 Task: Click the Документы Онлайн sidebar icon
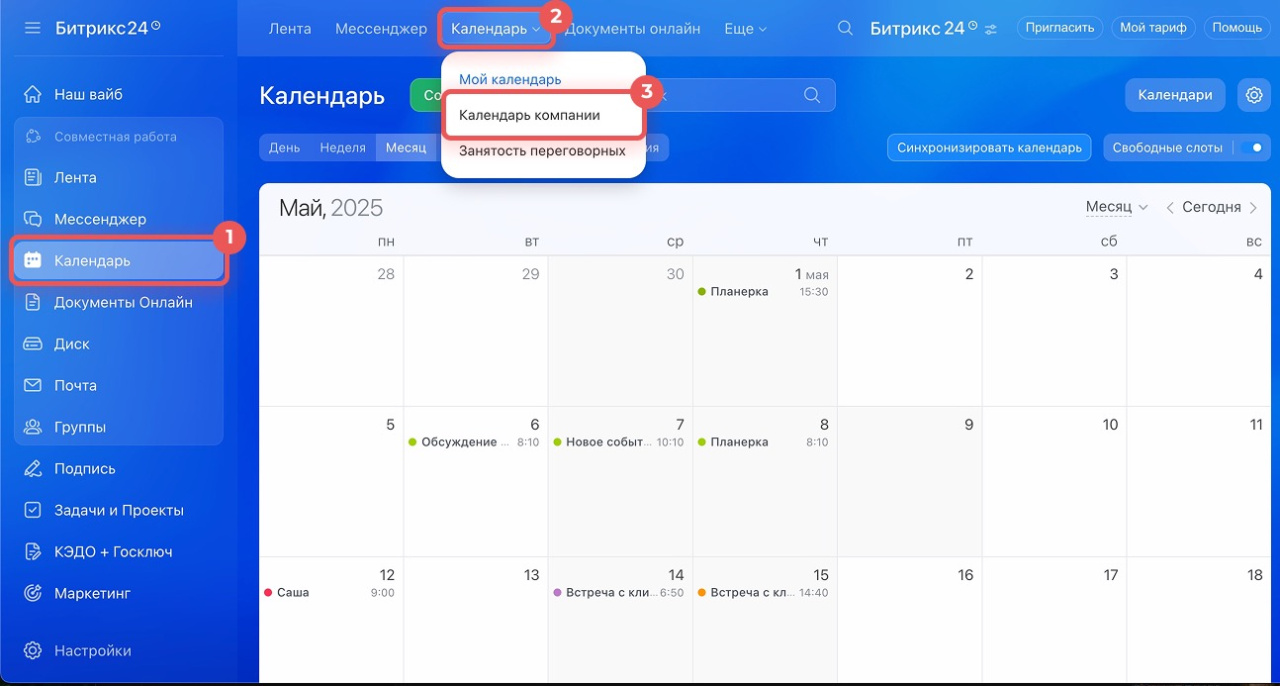(x=33, y=303)
